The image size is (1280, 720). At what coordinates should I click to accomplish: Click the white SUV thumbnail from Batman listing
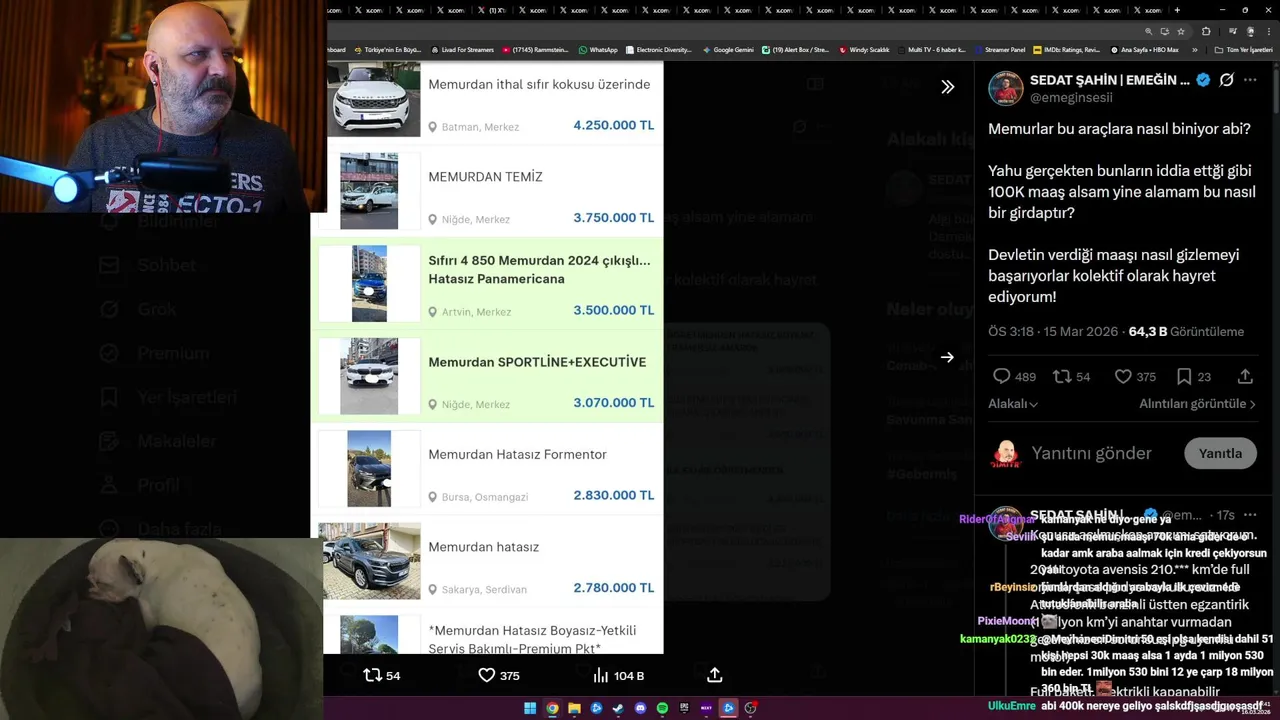(x=373, y=99)
